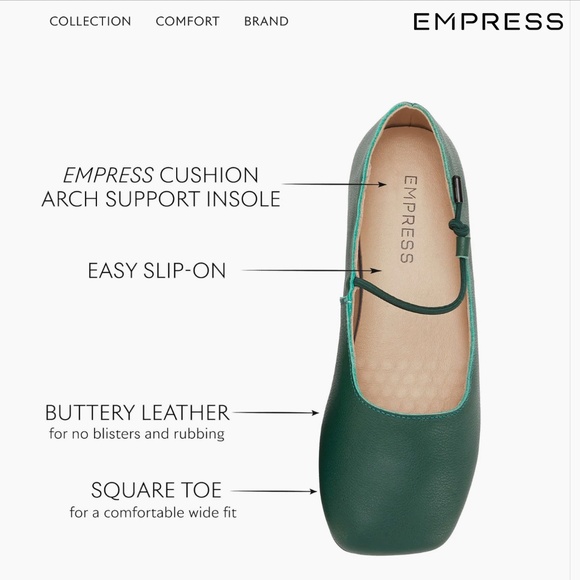Click the arrow next to Square Toe
580x580 pixels.
click(x=274, y=491)
